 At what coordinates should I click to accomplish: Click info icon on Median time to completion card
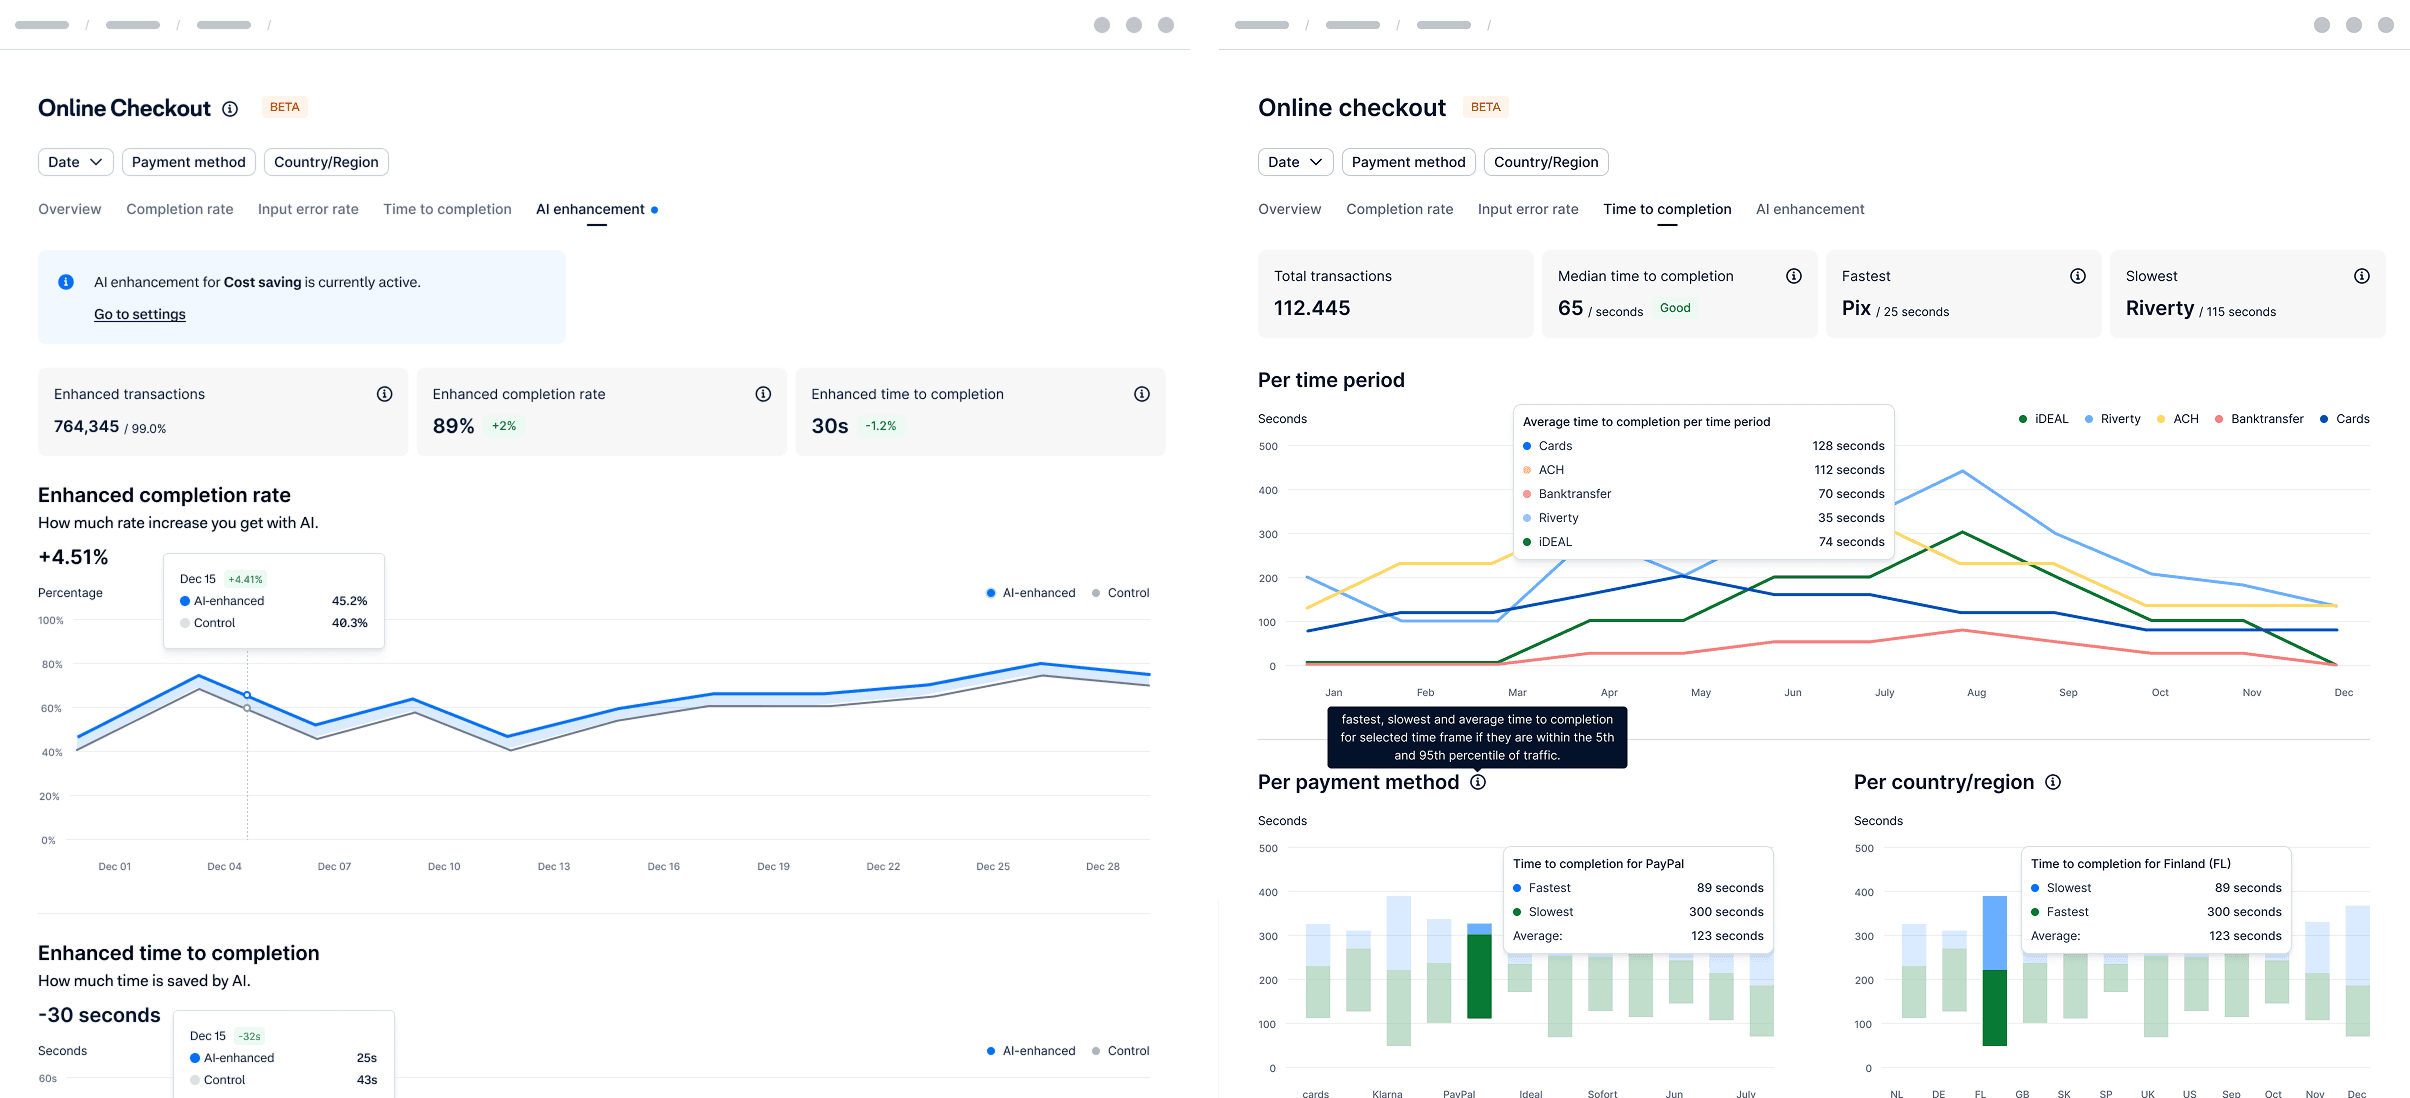(1793, 276)
